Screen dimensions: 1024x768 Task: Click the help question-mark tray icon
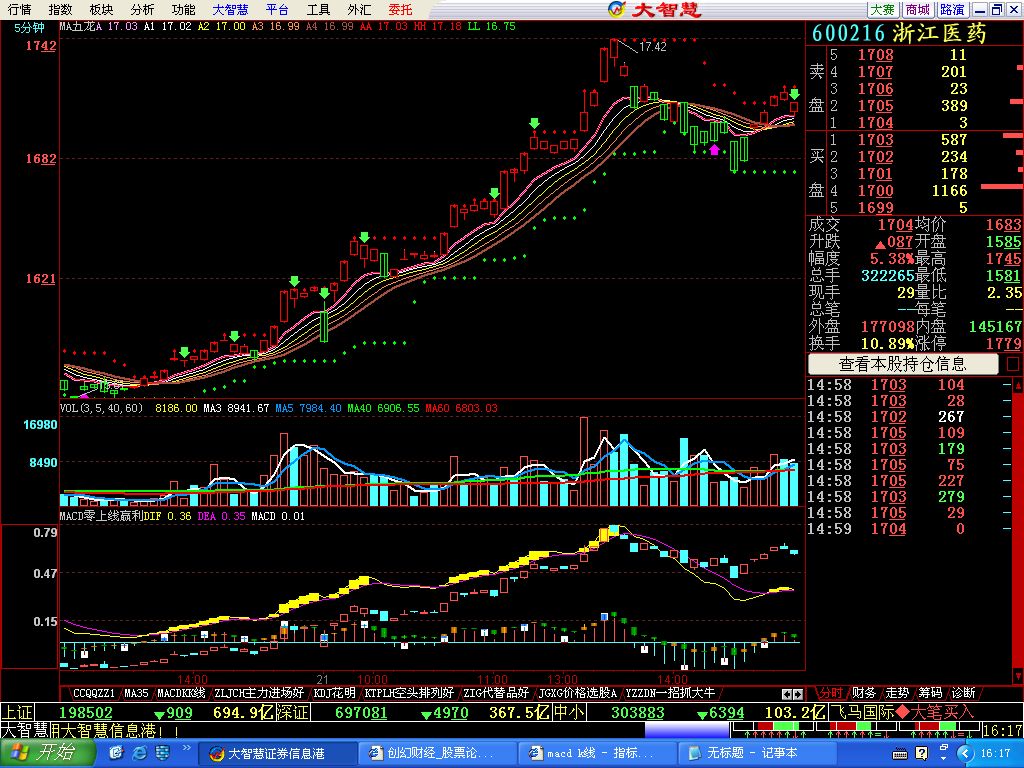[x=921, y=754]
